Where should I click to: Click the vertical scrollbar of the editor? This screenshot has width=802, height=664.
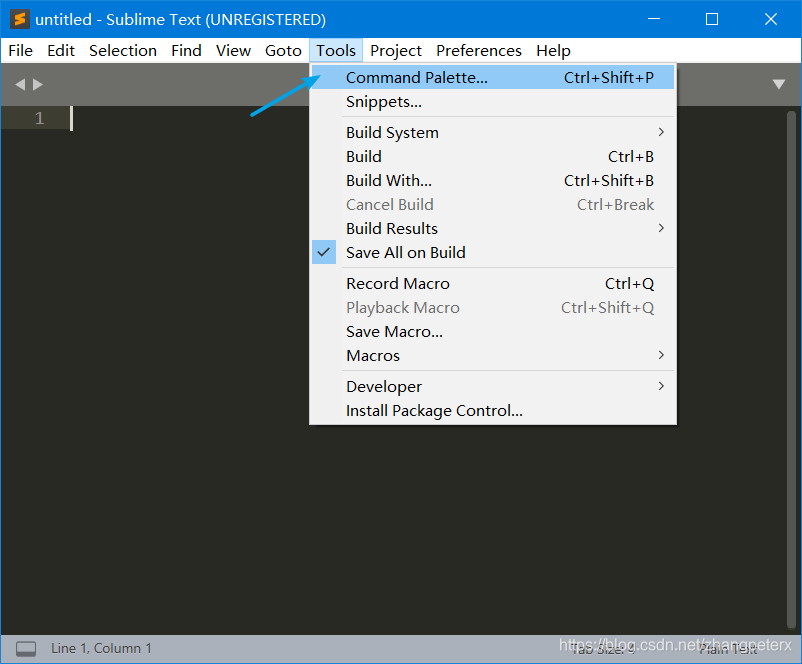(791, 368)
